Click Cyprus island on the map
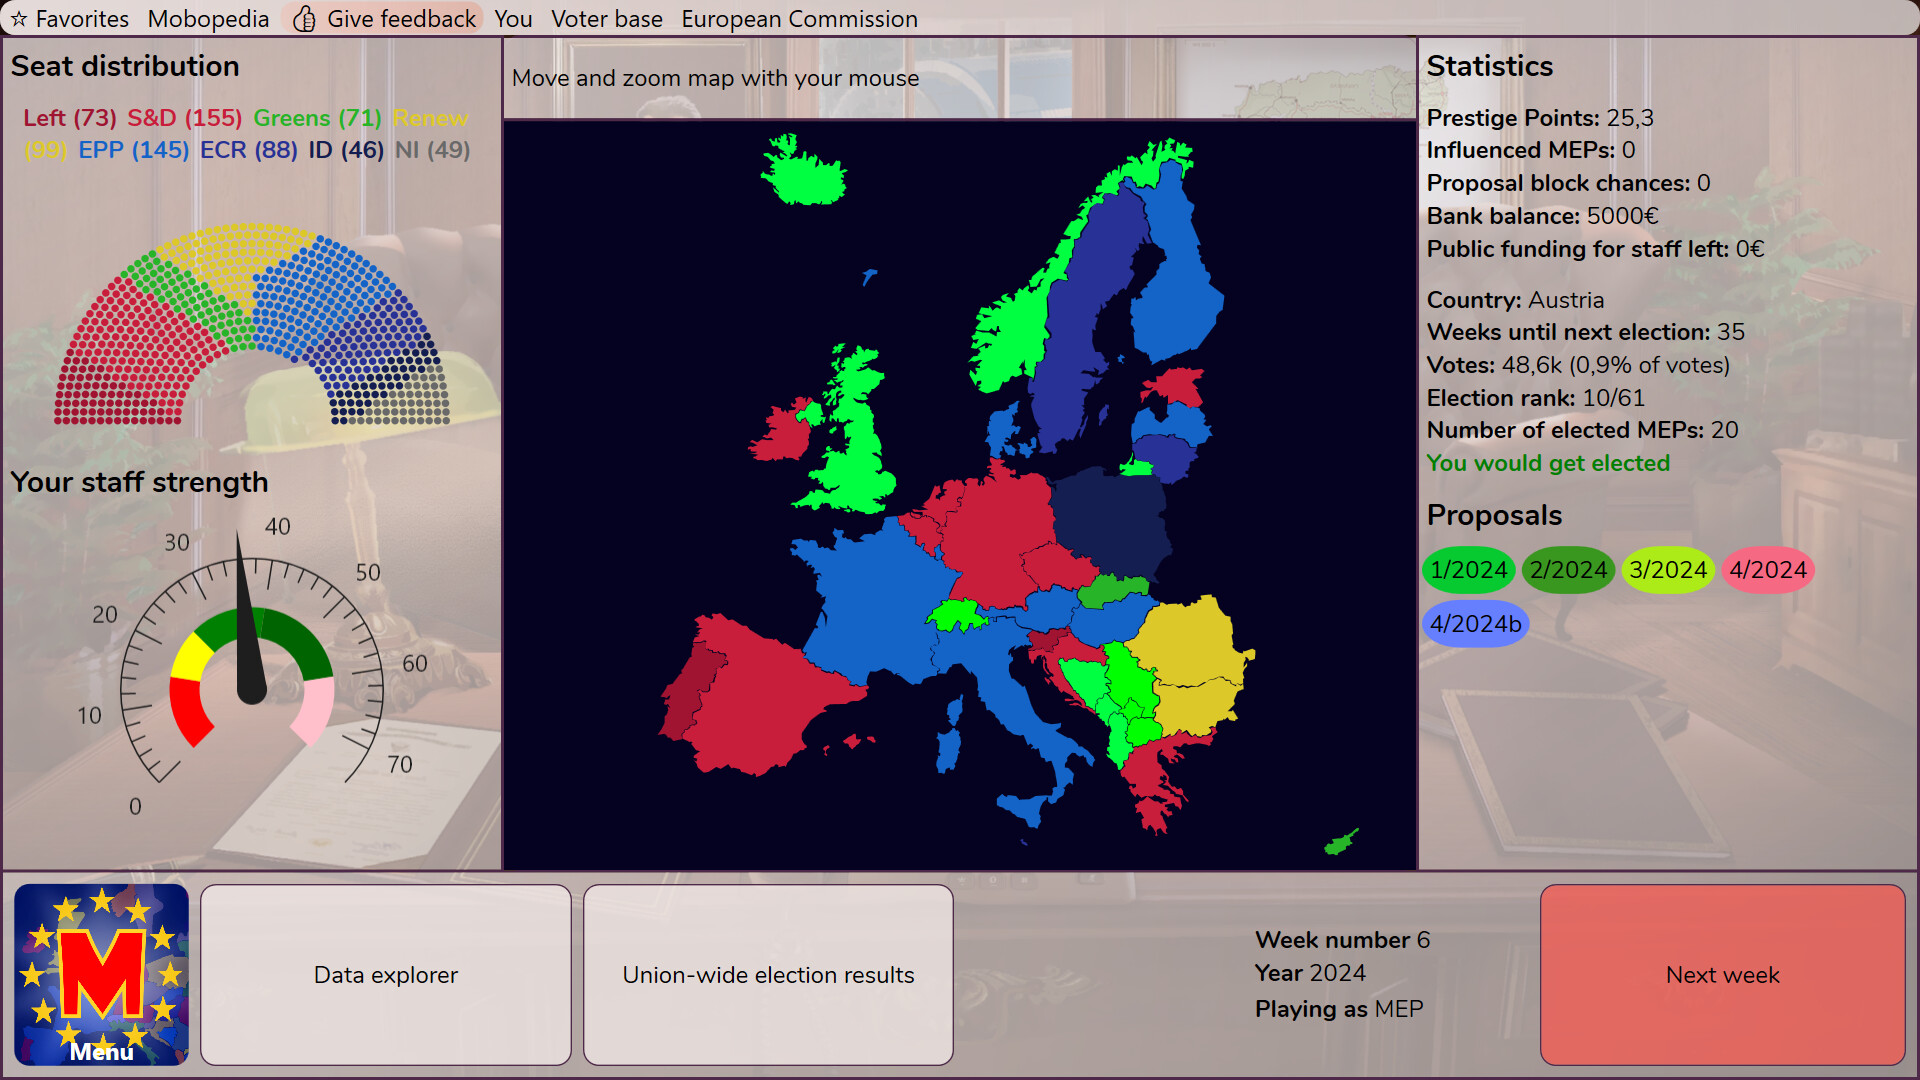The width and height of the screenshot is (1920, 1080). pyautogui.click(x=1340, y=843)
